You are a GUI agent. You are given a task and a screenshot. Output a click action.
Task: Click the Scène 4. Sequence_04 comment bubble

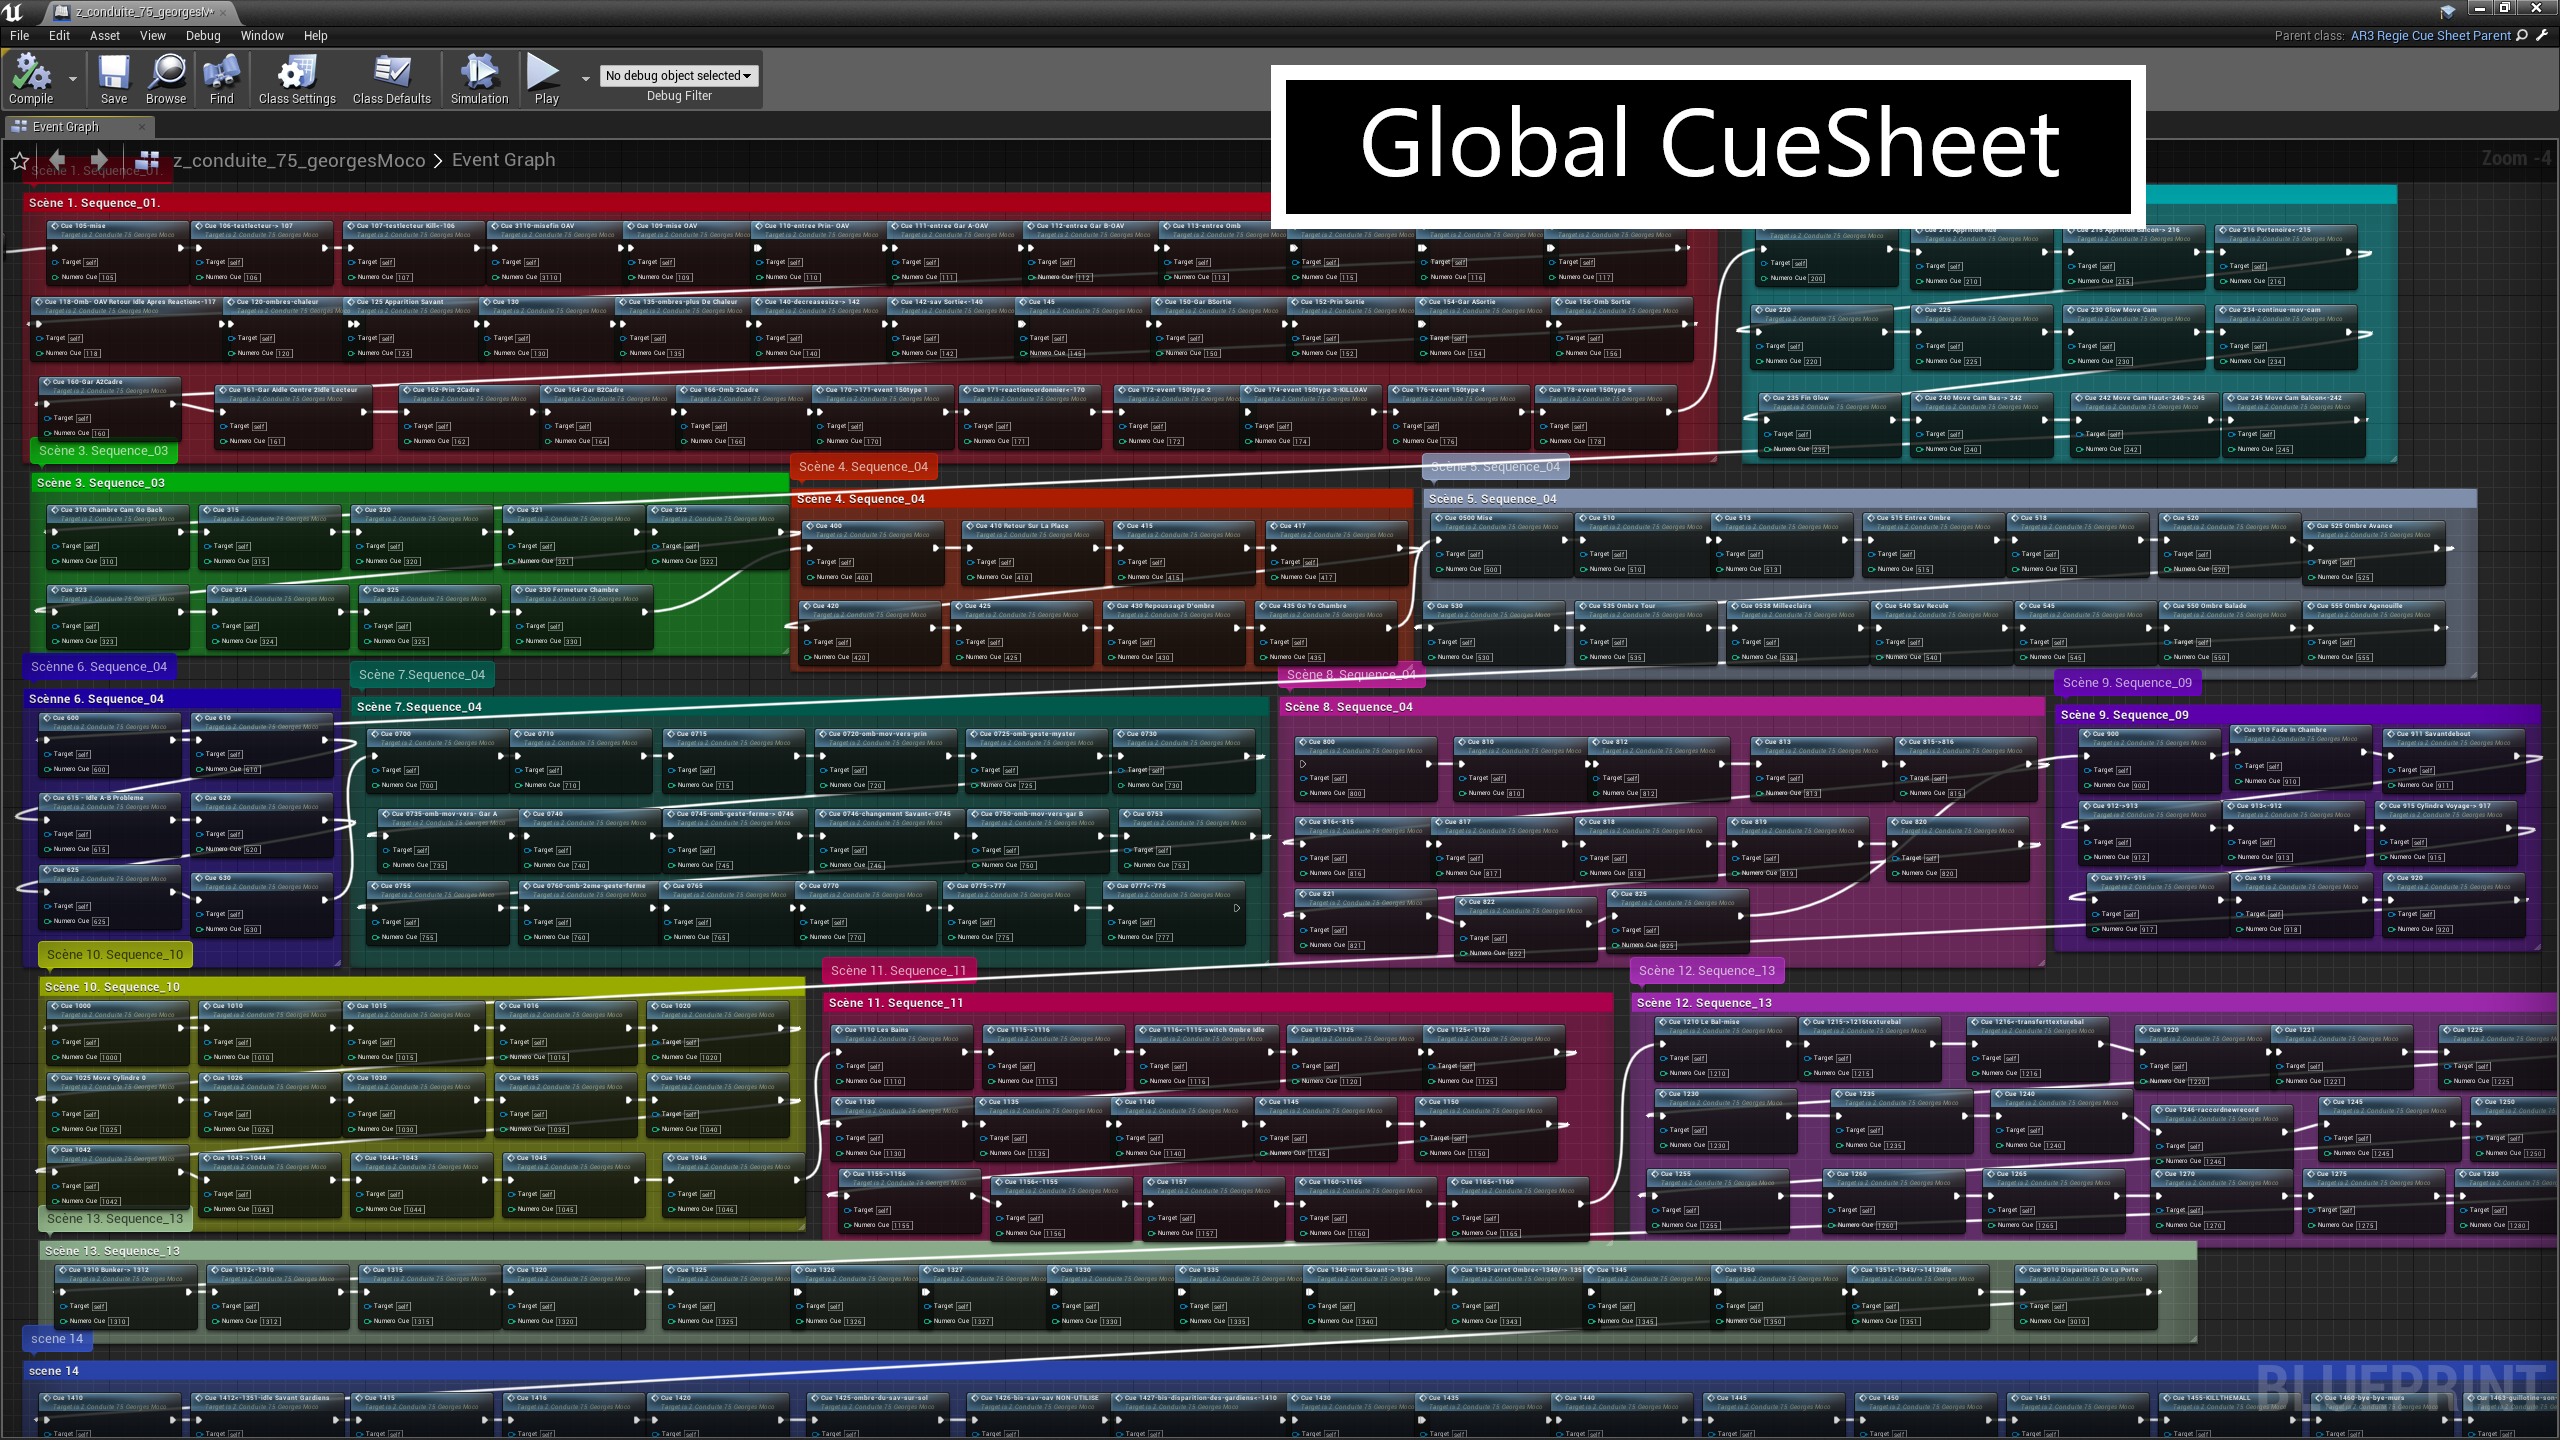pos(864,467)
